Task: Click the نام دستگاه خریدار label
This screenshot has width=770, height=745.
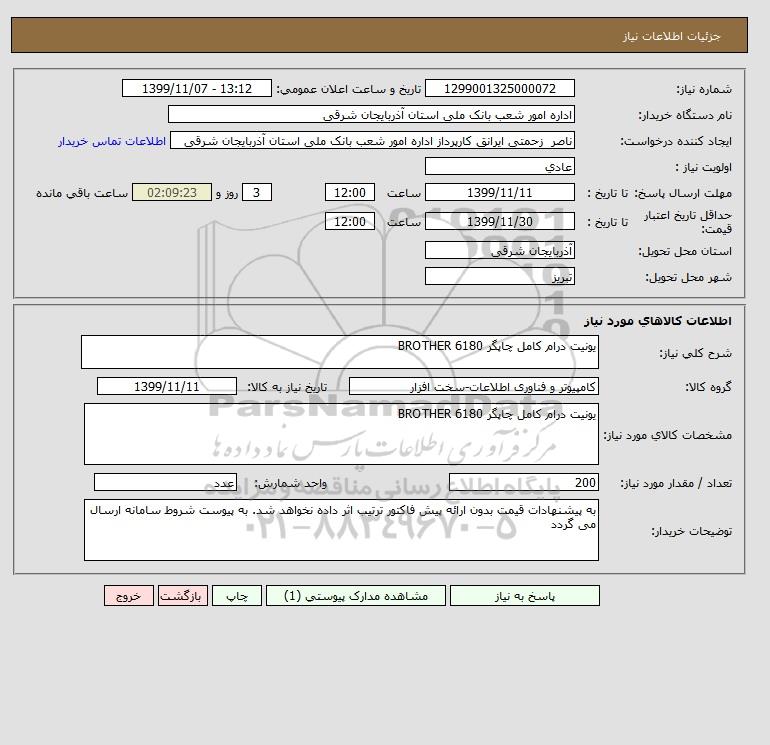Action: 685,115
